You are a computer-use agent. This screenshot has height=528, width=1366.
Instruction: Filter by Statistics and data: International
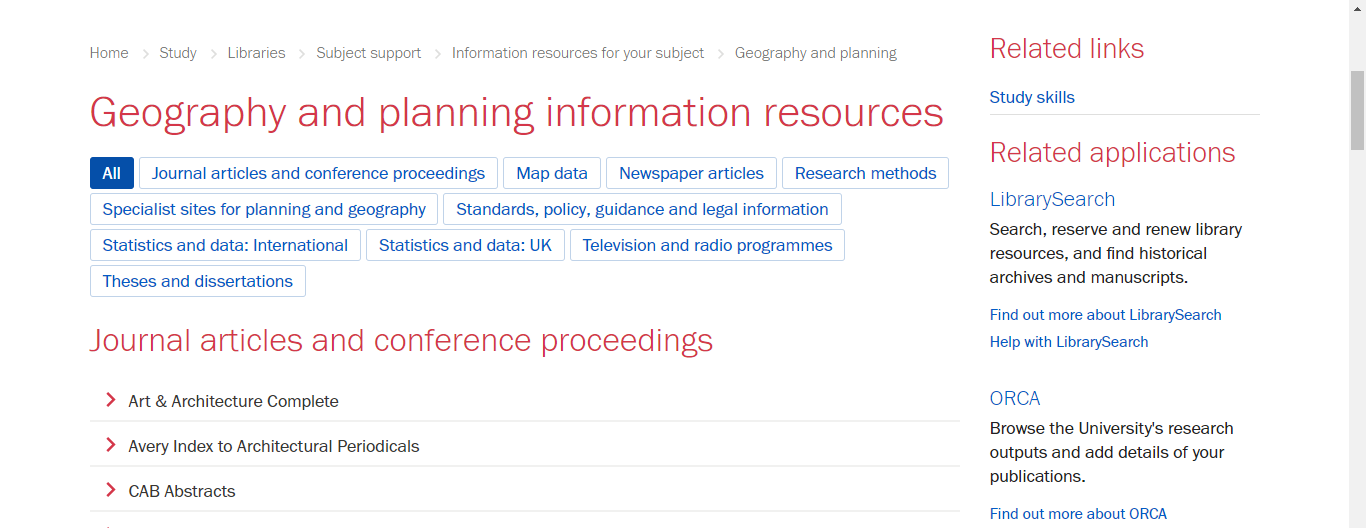[x=225, y=245]
